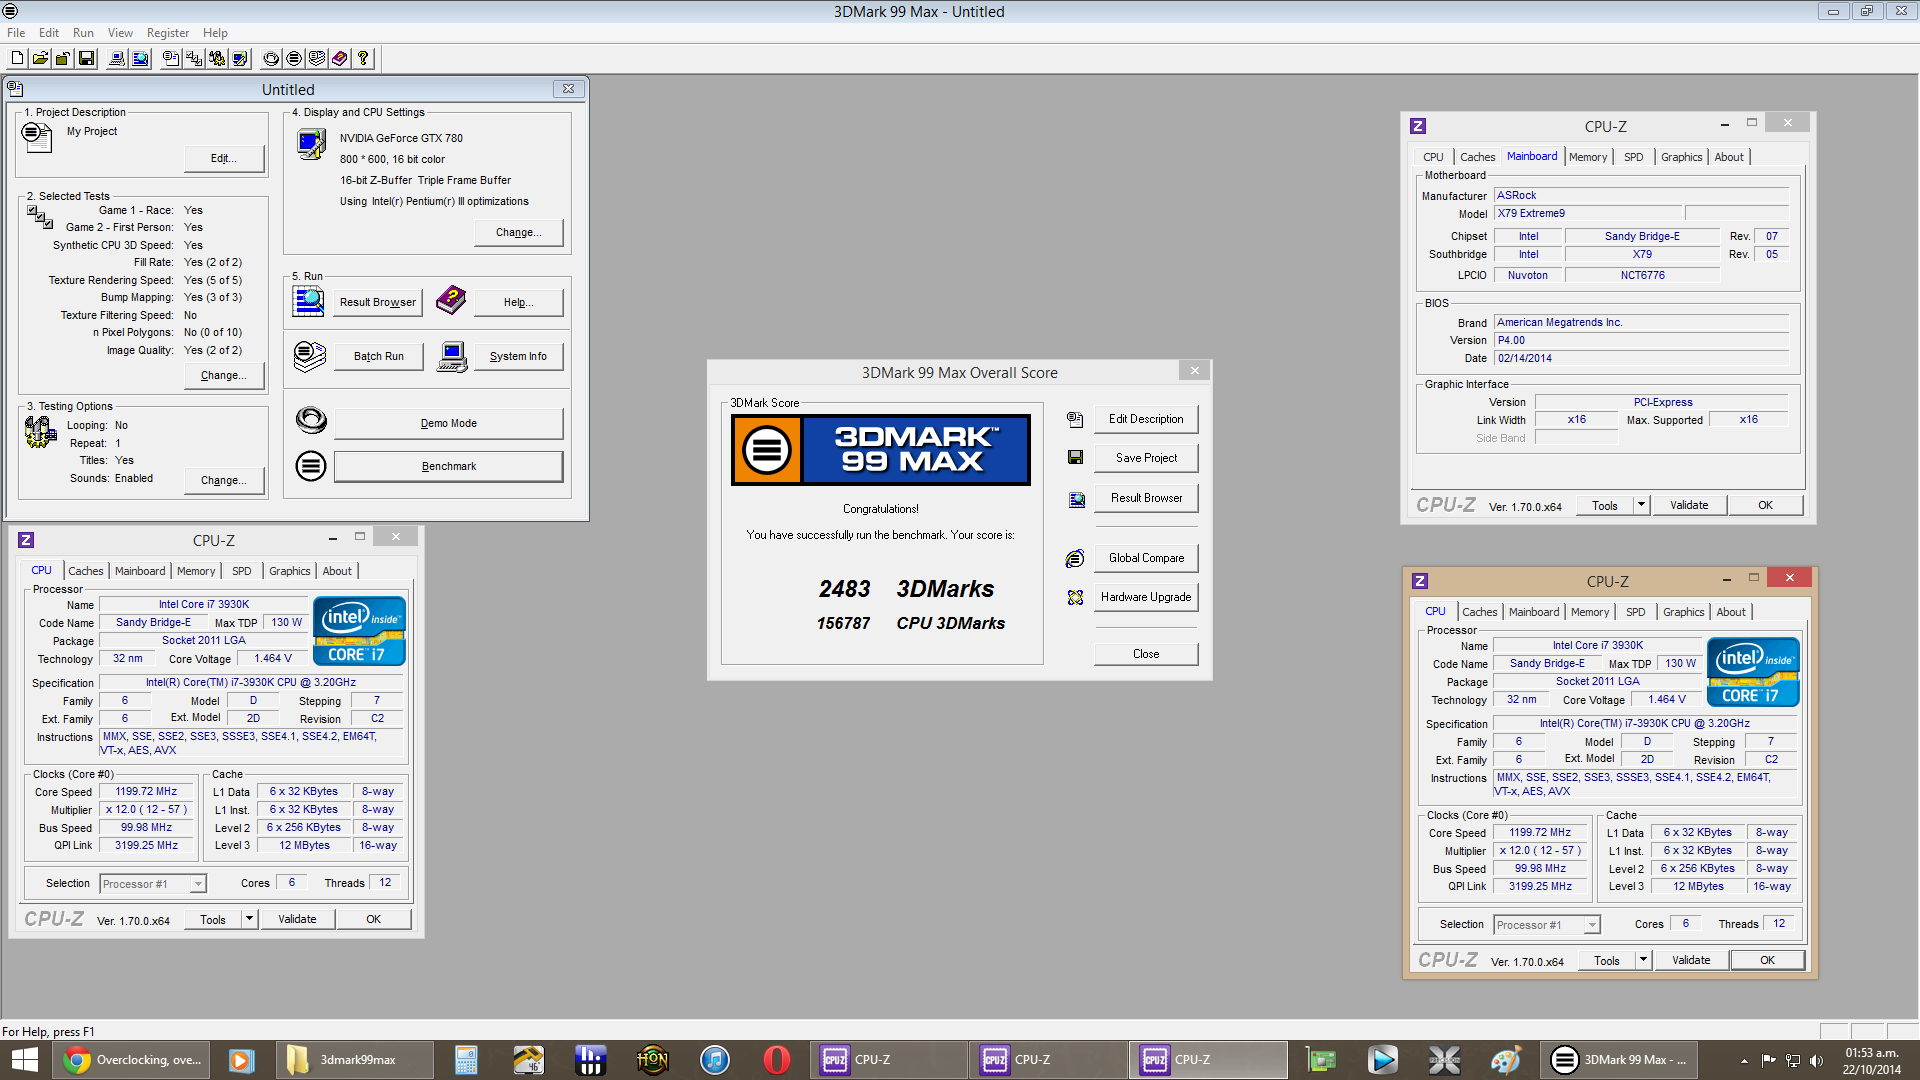
Task: Click the Result Browser icon in Run panel
Action: tap(308, 301)
